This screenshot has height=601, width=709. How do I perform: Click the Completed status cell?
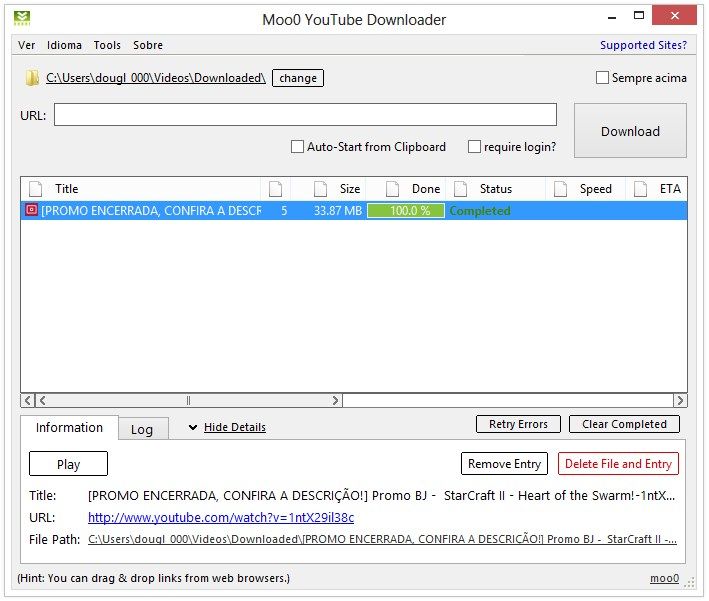[x=480, y=210]
